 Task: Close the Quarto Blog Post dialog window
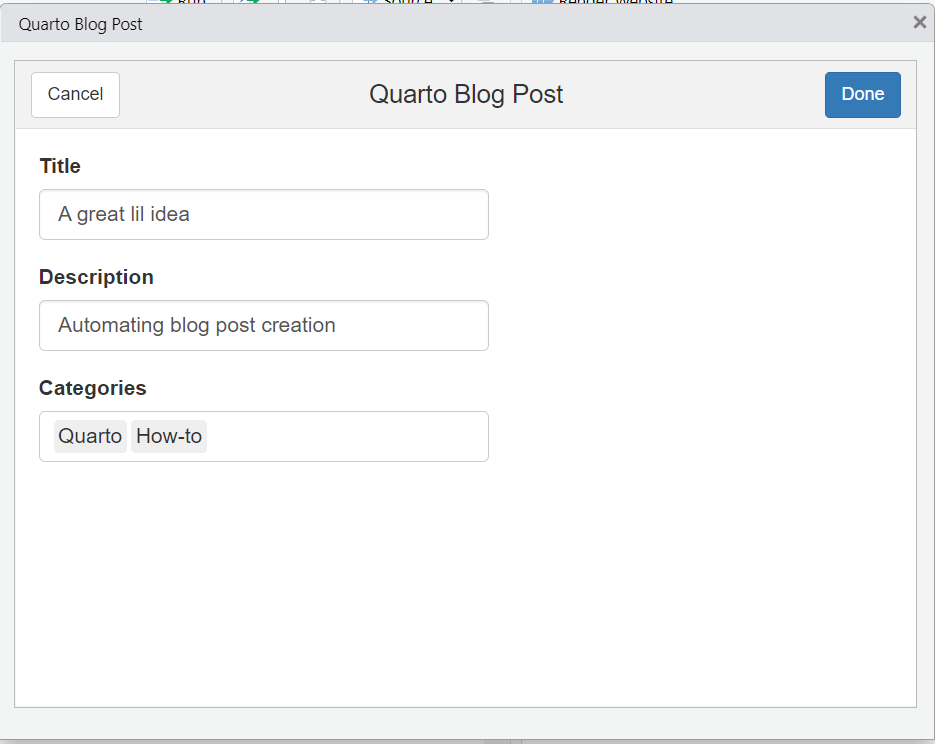point(919,23)
